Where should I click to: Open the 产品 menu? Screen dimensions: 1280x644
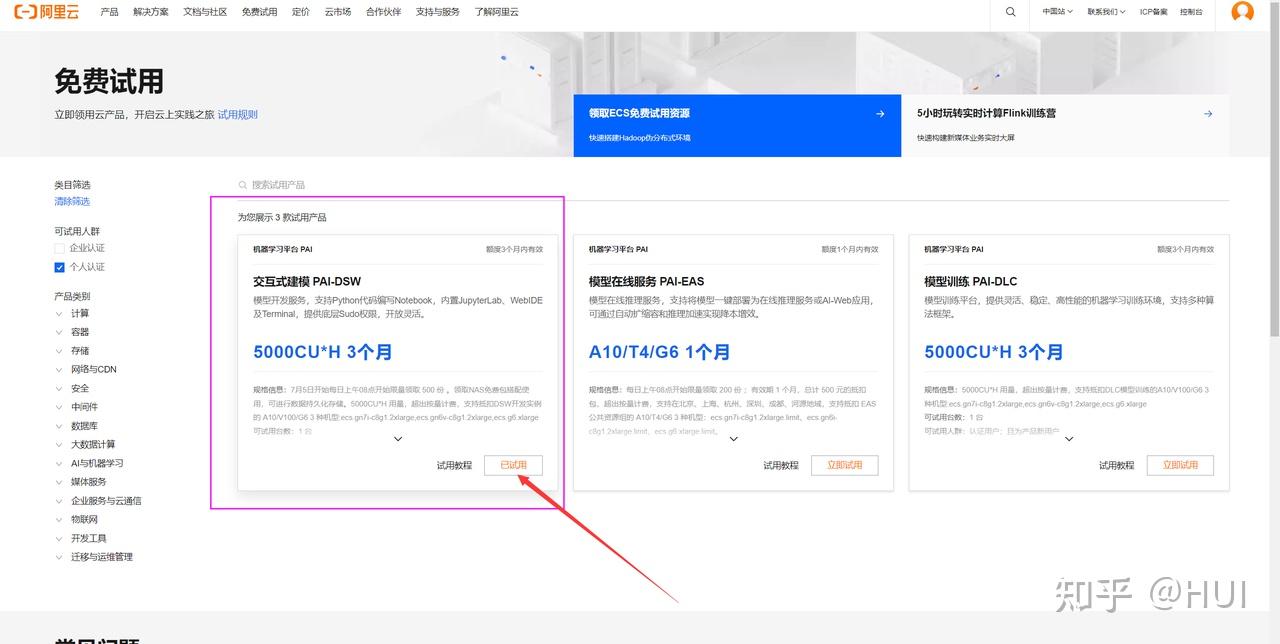111,12
